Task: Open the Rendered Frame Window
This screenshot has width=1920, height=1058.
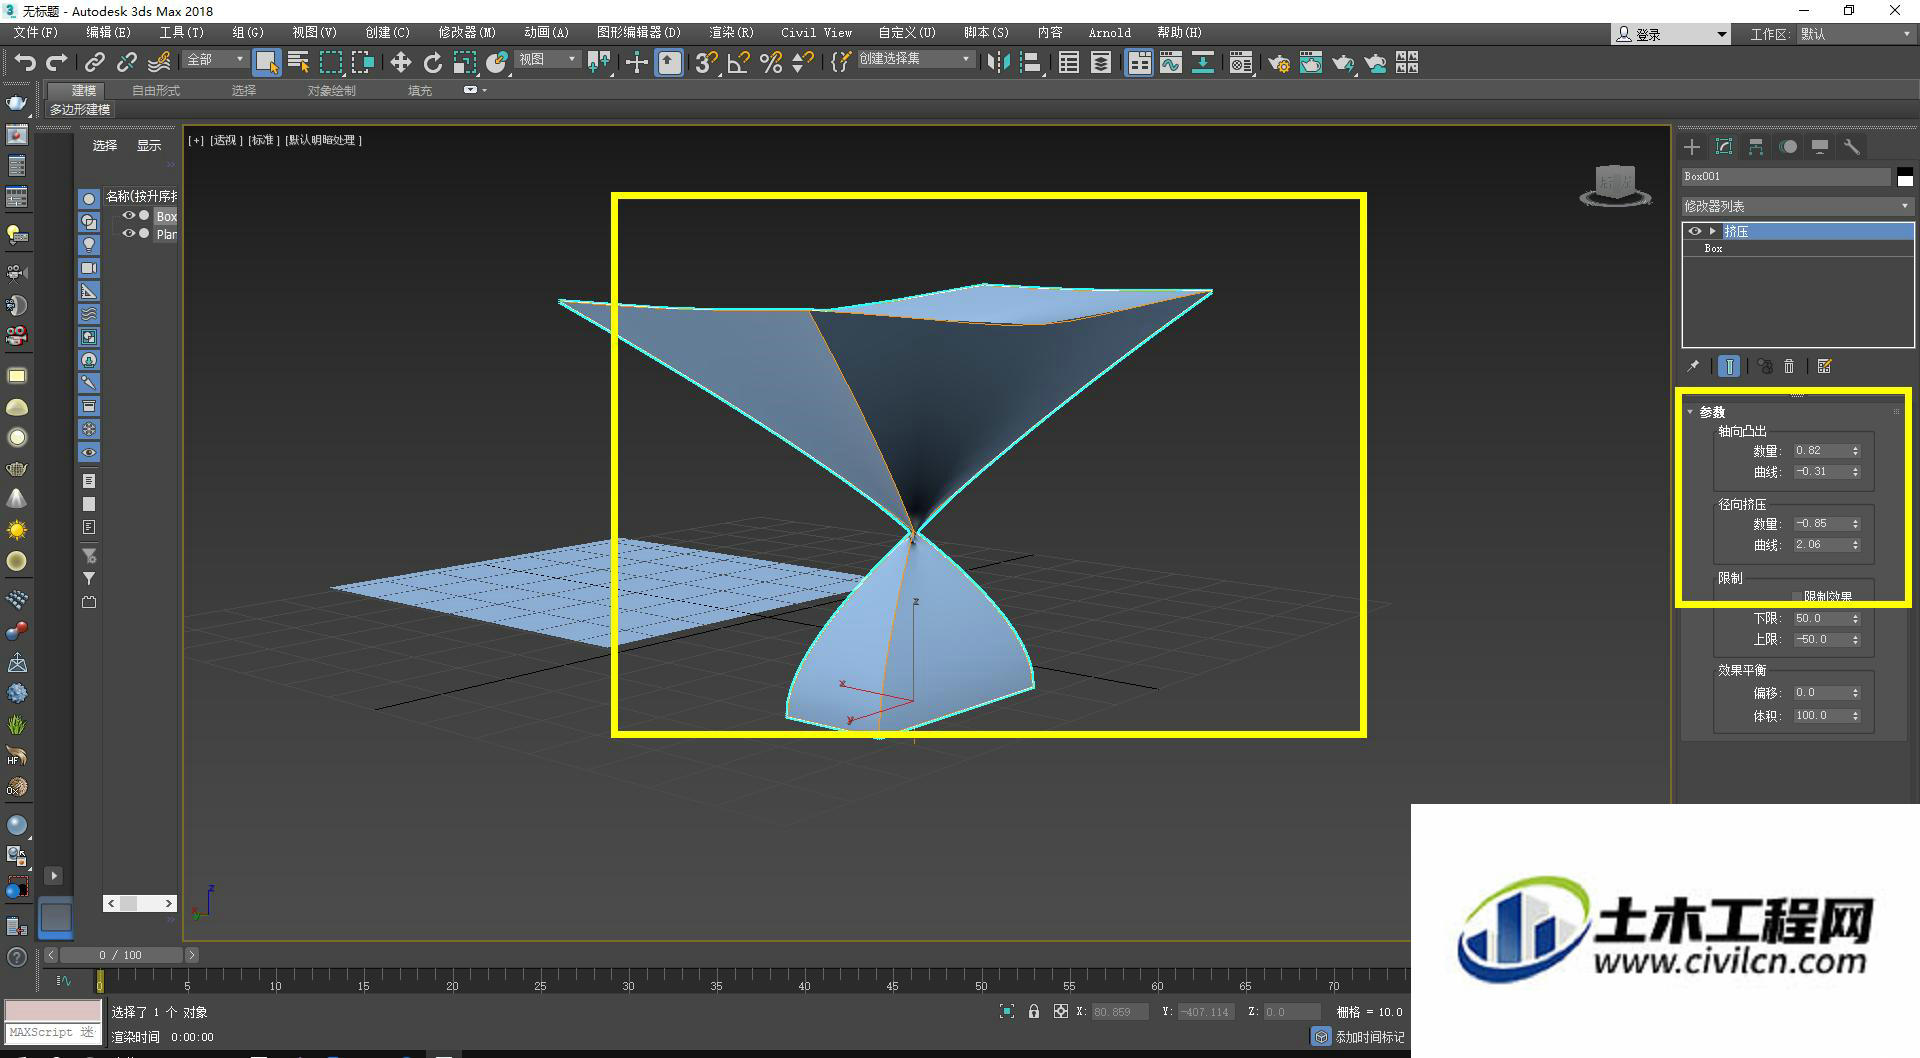Action: click(1311, 63)
